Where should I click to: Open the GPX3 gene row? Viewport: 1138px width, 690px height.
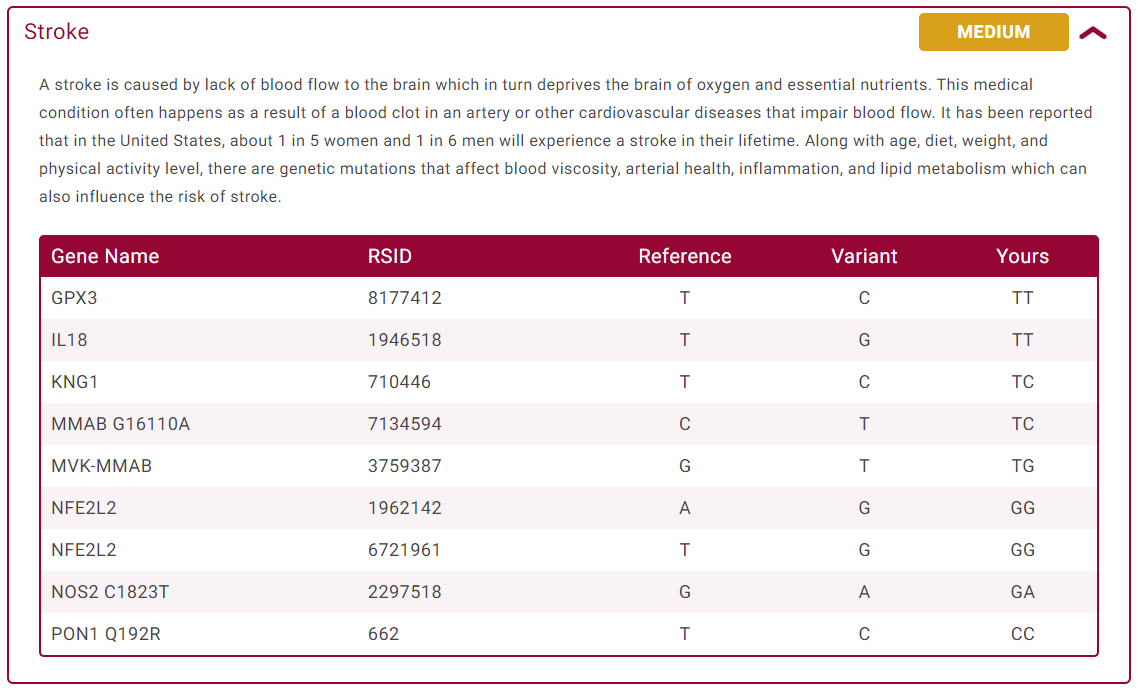click(x=72, y=298)
